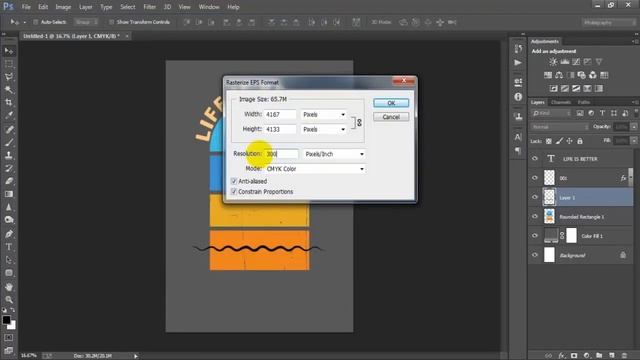The width and height of the screenshot is (640, 360).
Task: Select the Gradient tool
Action: 9,194
